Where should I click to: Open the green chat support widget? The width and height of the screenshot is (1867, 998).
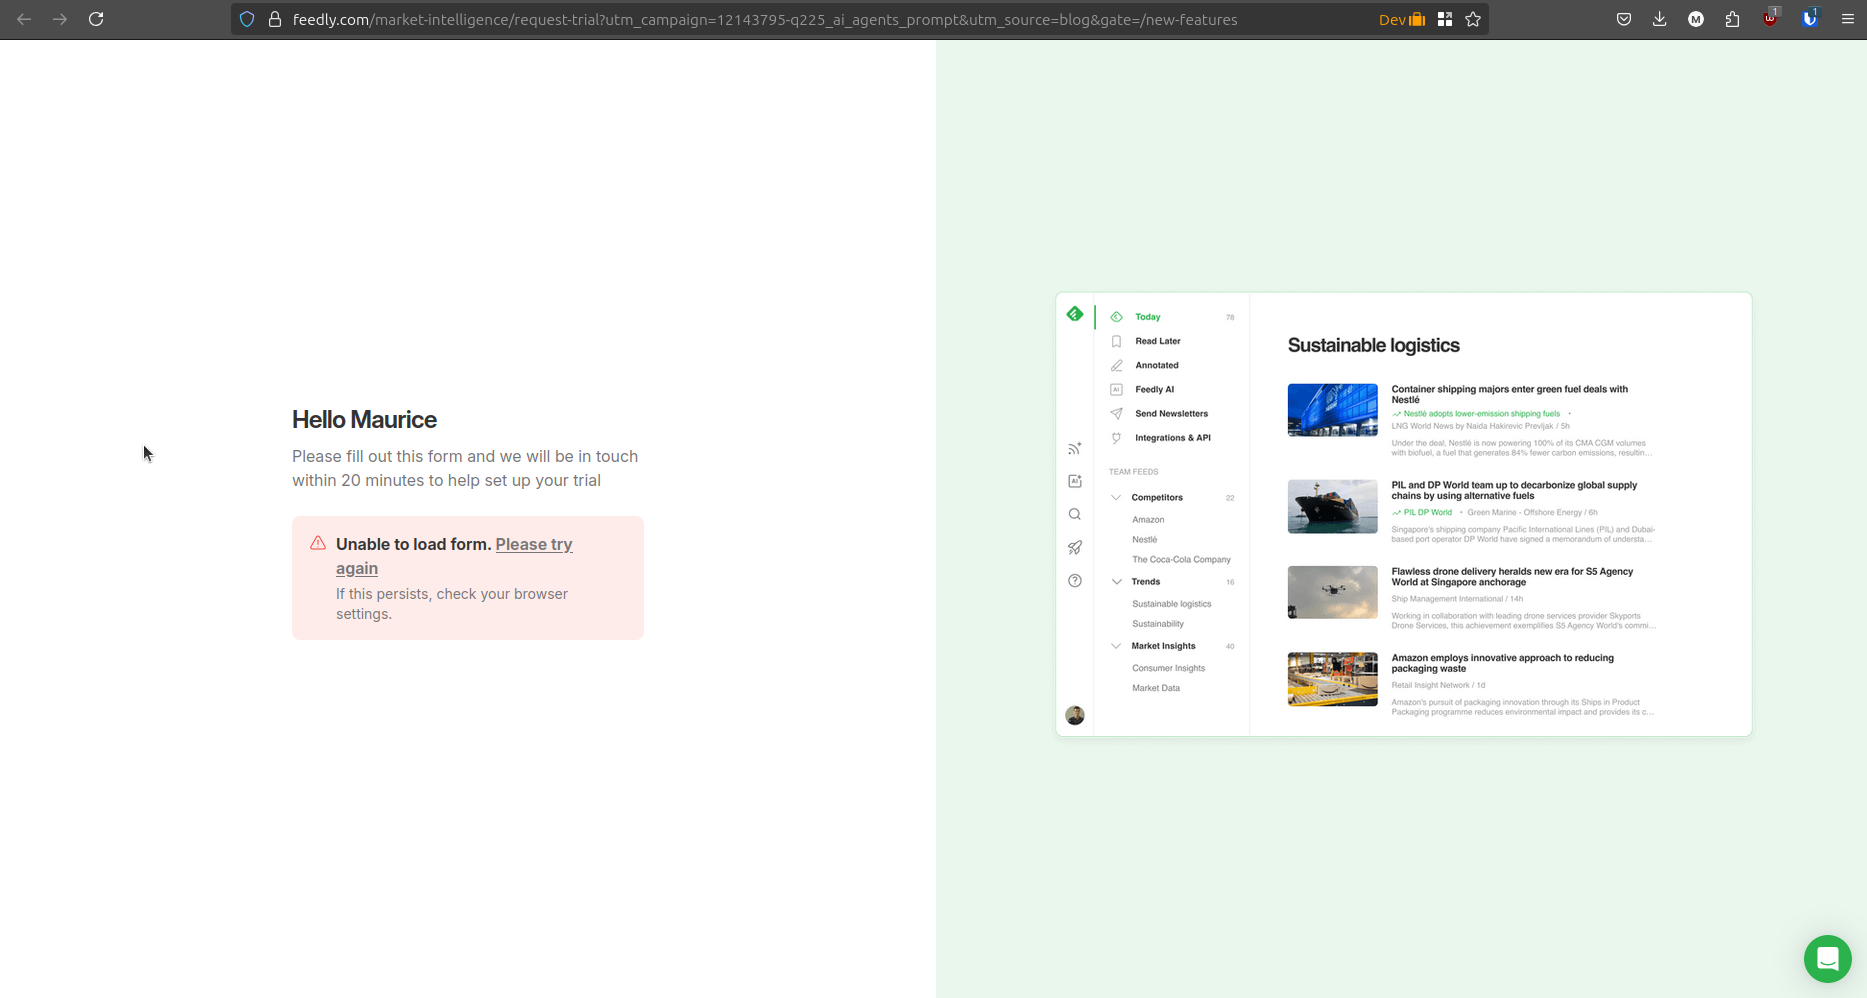(1827, 958)
